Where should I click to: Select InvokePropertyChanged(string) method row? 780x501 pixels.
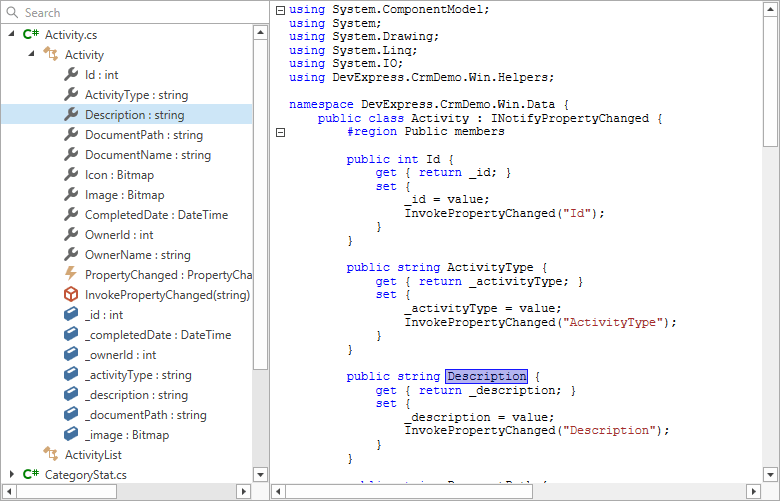tap(167, 295)
